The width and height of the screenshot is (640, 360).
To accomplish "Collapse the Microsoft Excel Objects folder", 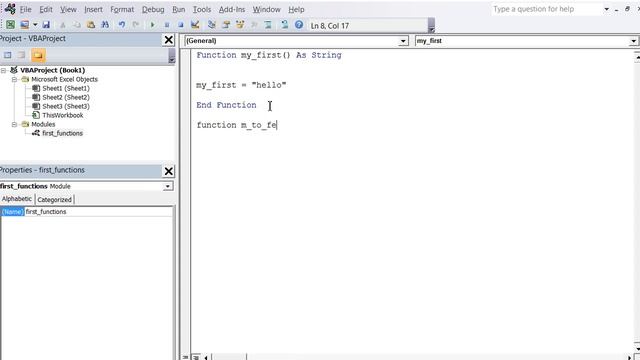I will (x=14, y=79).
